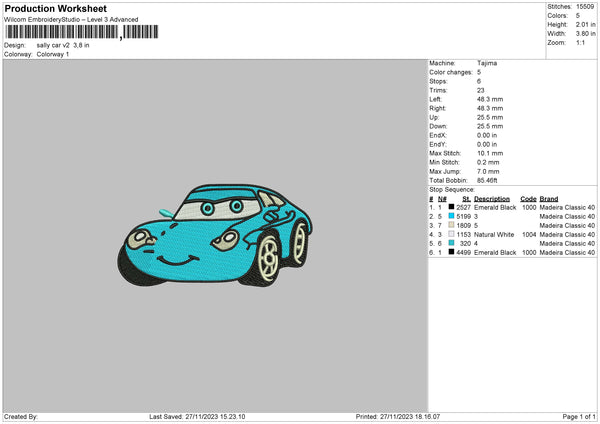The height and width of the screenshot is (424, 600).
Task: Sort by the Brand column header
Action: tap(549, 198)
